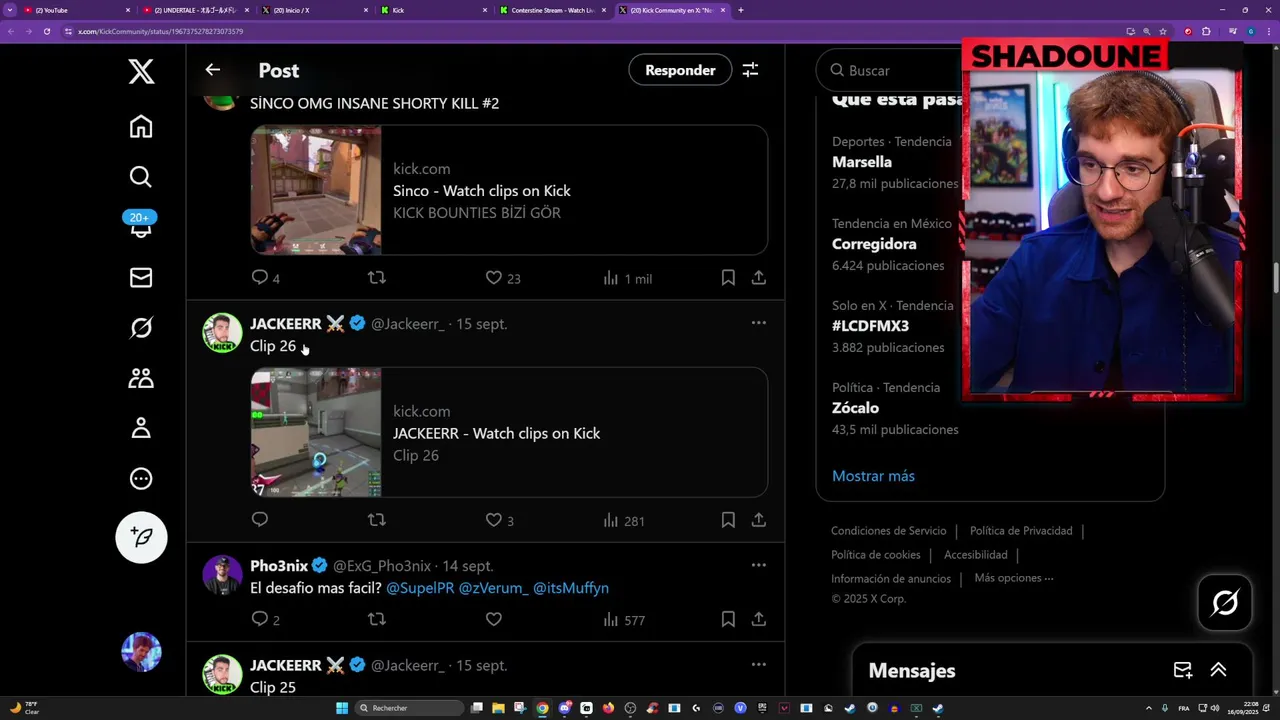Open Notifications bell with 20+ badge
1280x720 pixels.
pos(140,225)
